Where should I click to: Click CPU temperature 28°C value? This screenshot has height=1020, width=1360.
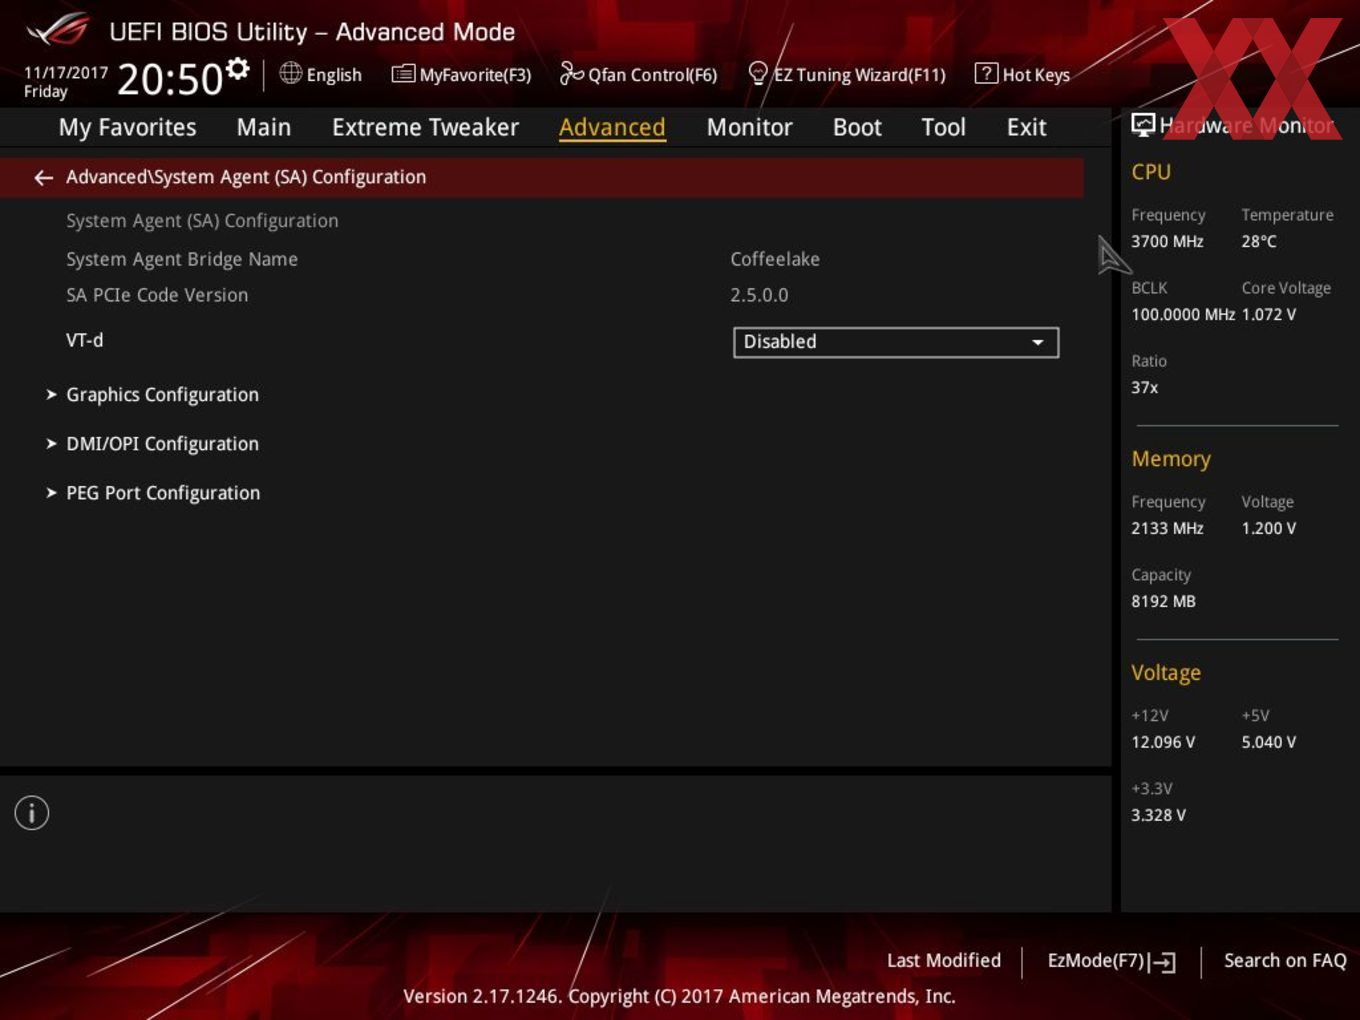coord(1259,241)
